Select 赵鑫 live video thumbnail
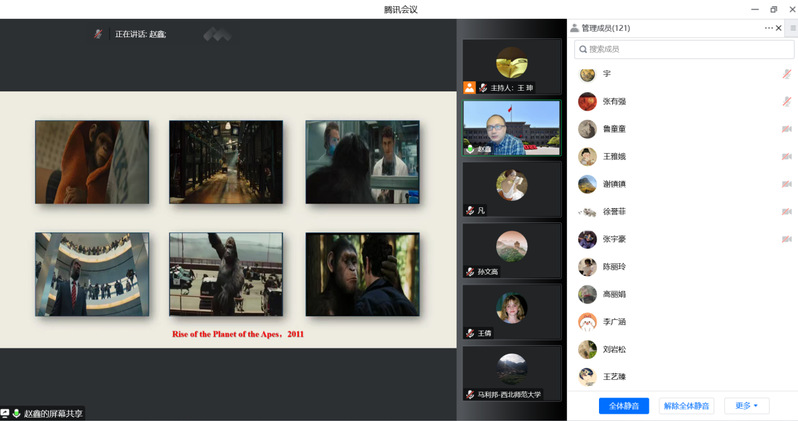Viewport: 798px width, 421px height. coord(511,126)
